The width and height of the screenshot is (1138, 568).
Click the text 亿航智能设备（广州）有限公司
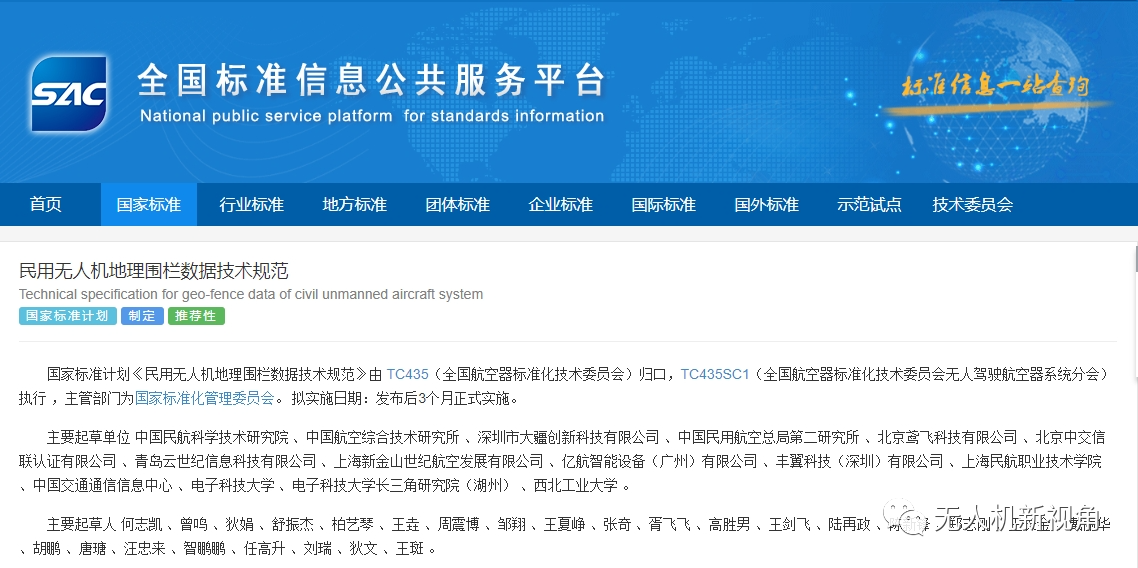tap(660, 461)
